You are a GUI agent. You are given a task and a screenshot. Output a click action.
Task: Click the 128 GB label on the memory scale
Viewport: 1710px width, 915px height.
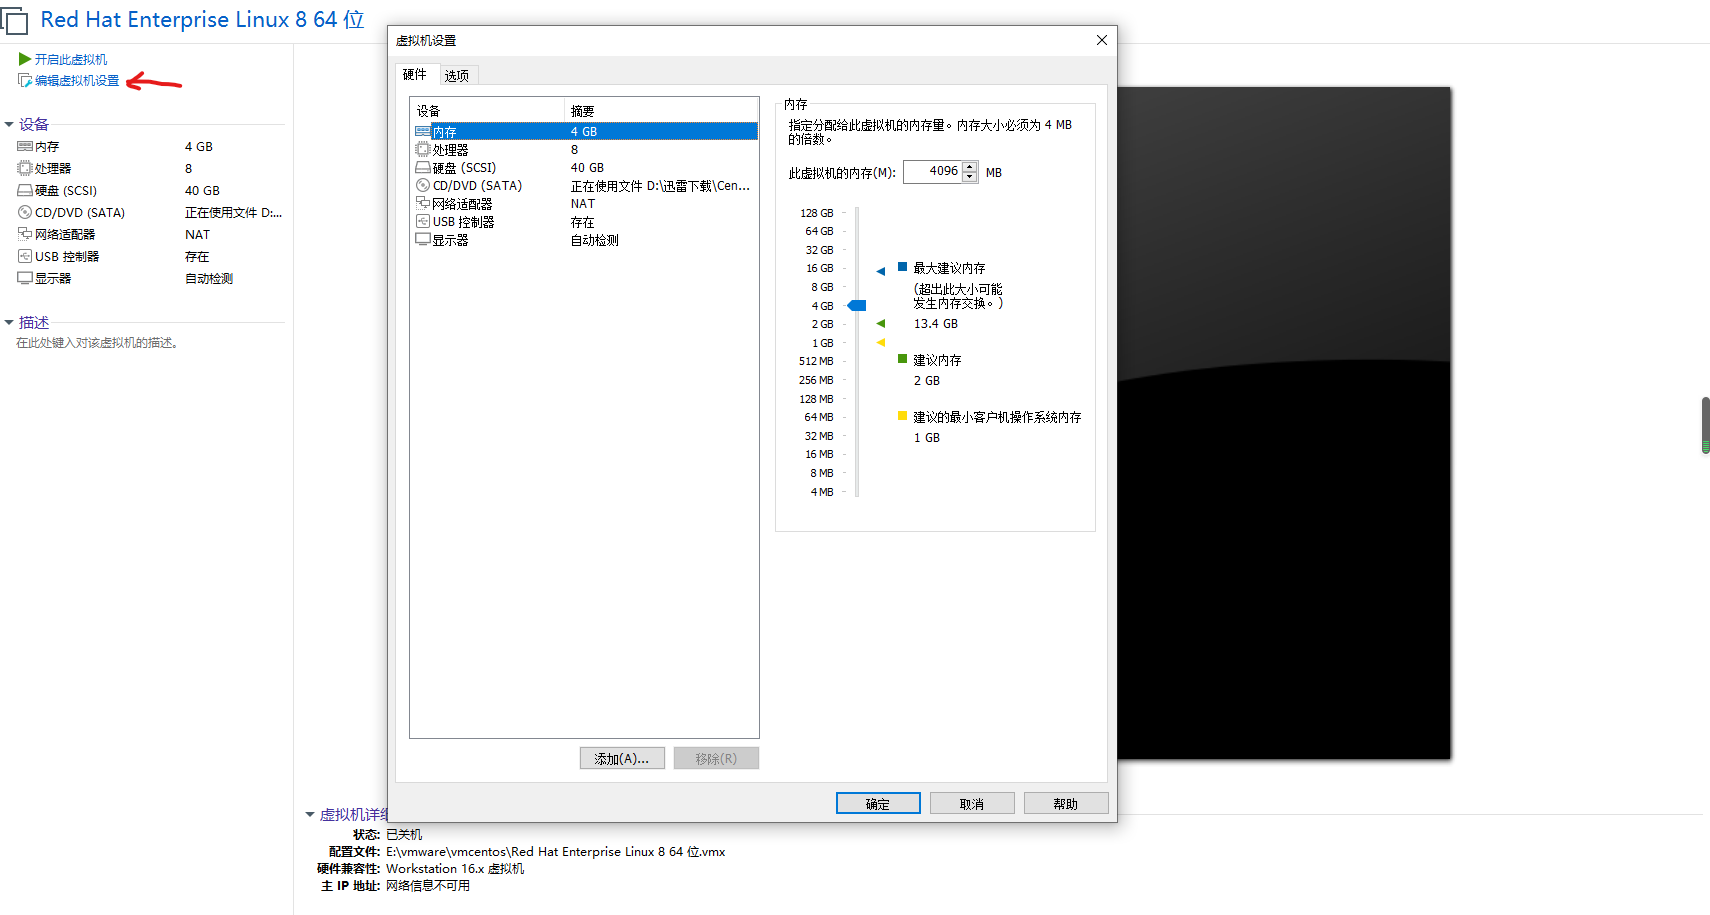pos(816,213)
